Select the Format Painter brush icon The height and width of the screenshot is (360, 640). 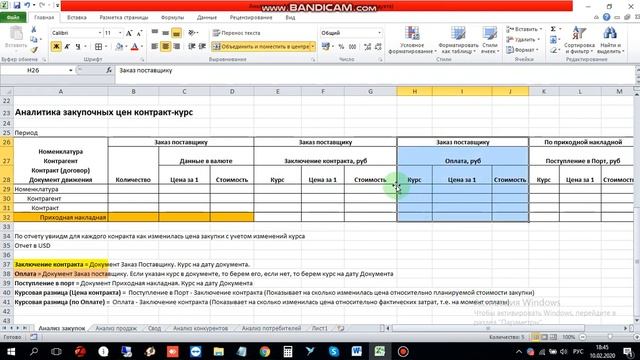pyautogui.click(x=34, y=49)
